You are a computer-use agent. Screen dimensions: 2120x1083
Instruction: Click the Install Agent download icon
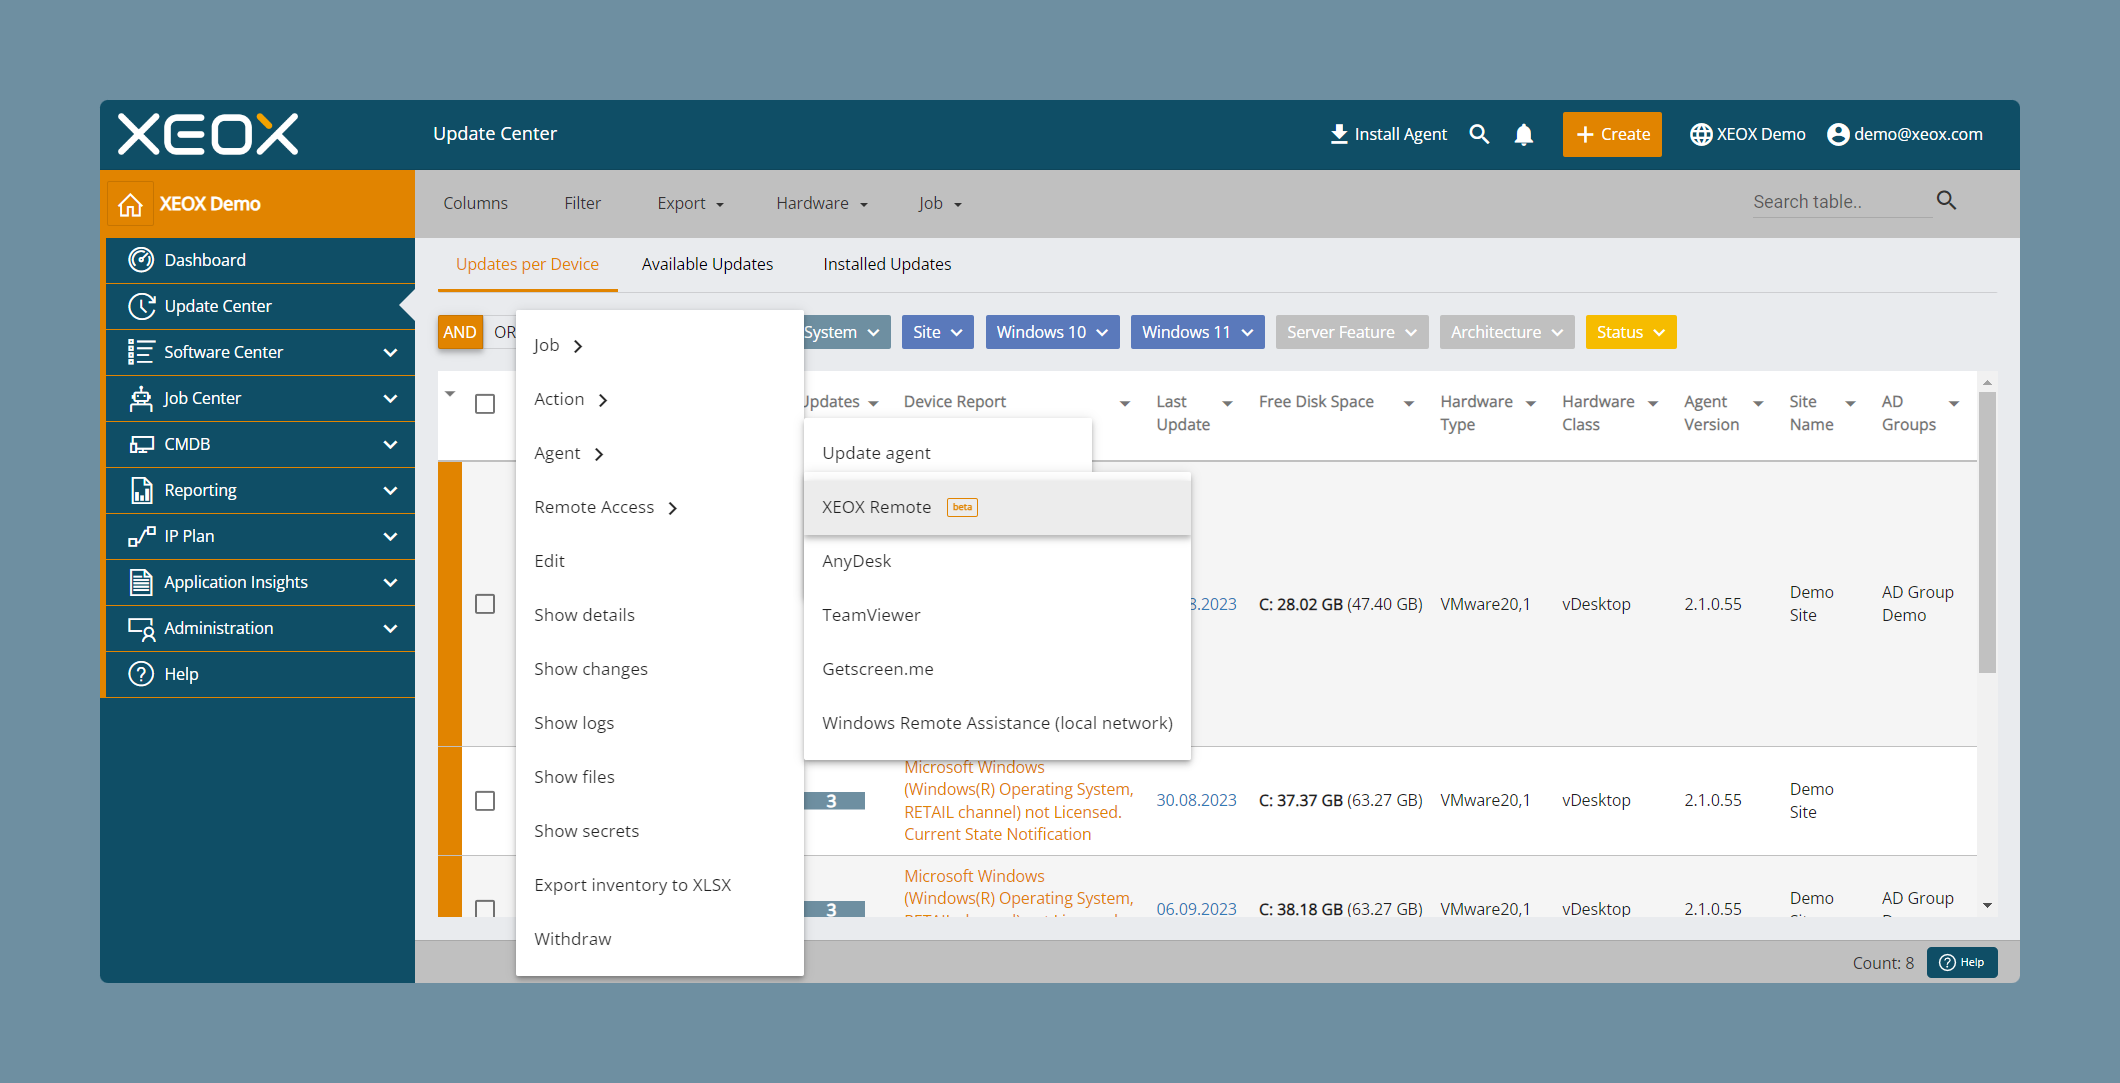click(1339, 134)
